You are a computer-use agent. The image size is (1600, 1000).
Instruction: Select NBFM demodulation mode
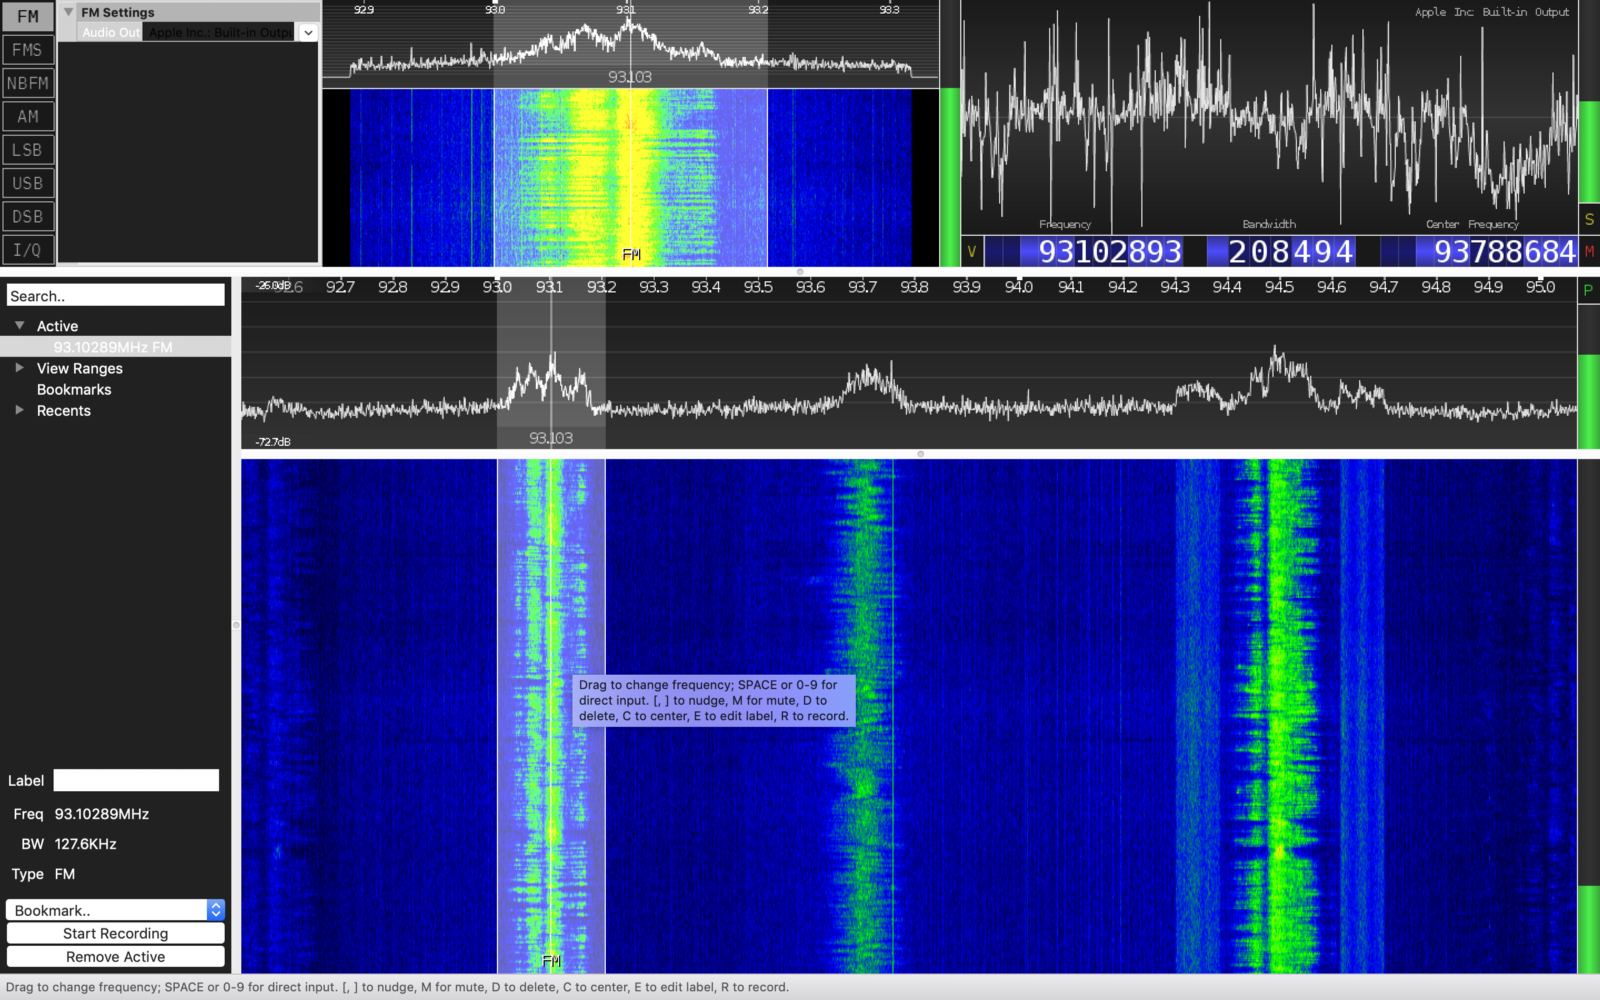coord(28,83)
